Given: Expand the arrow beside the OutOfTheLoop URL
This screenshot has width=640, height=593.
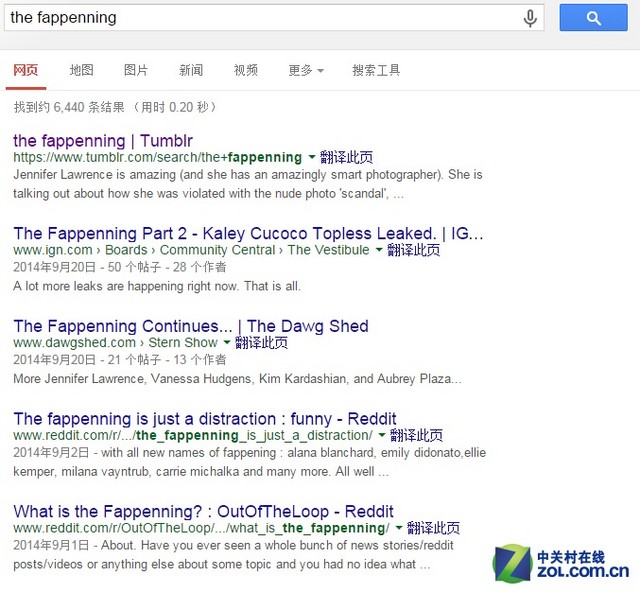Looking at the screenshot, I should click(399, 528).
